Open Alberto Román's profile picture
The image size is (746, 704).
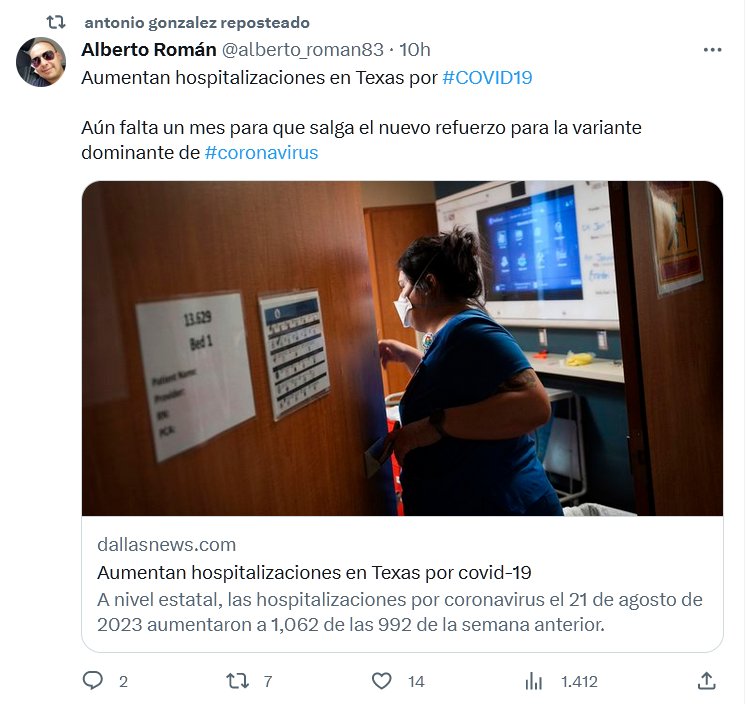pyautogui.click(x=41, y=62)
